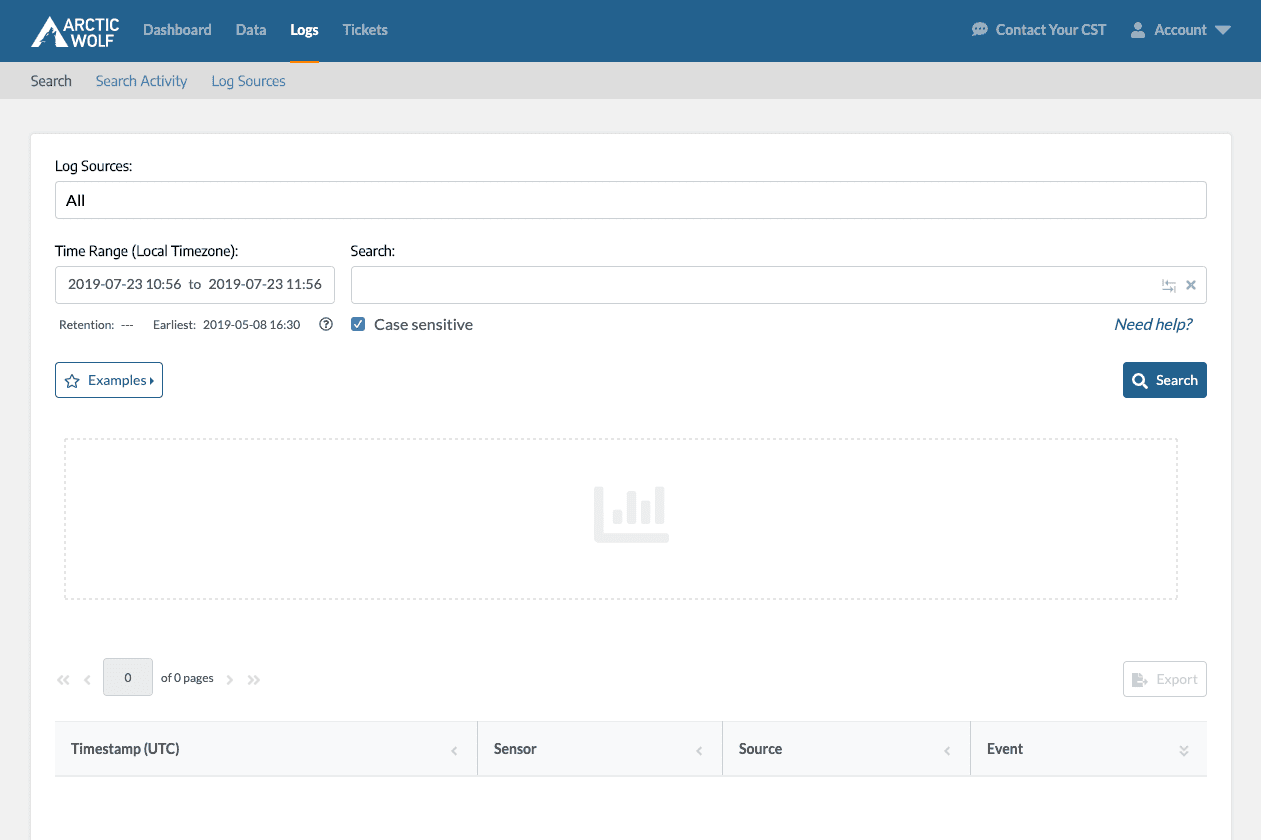Open the Log Sources selector showing All

tap(630, 200)
